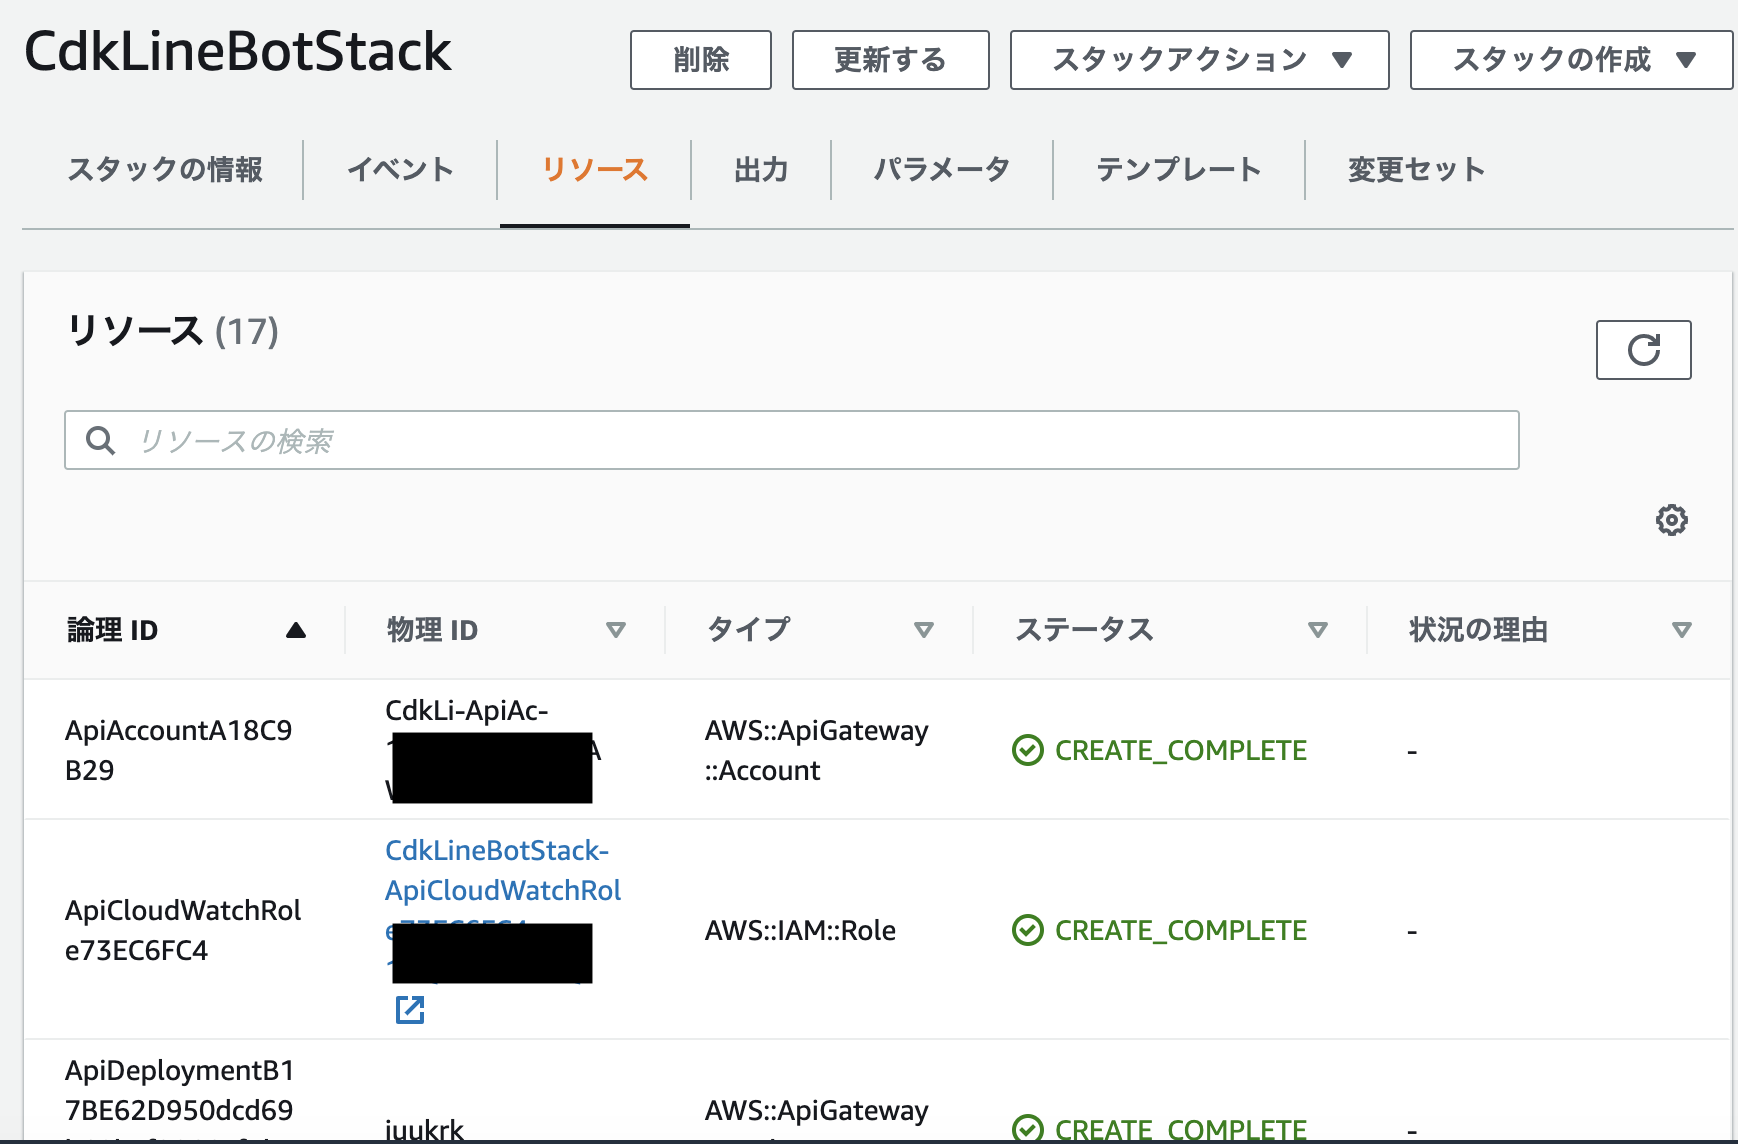Viewport: 1738px width, 1144px height.
Task: Toggle the filter arrow on the 状況の理由 column
Action: [x=1682, y=630]
